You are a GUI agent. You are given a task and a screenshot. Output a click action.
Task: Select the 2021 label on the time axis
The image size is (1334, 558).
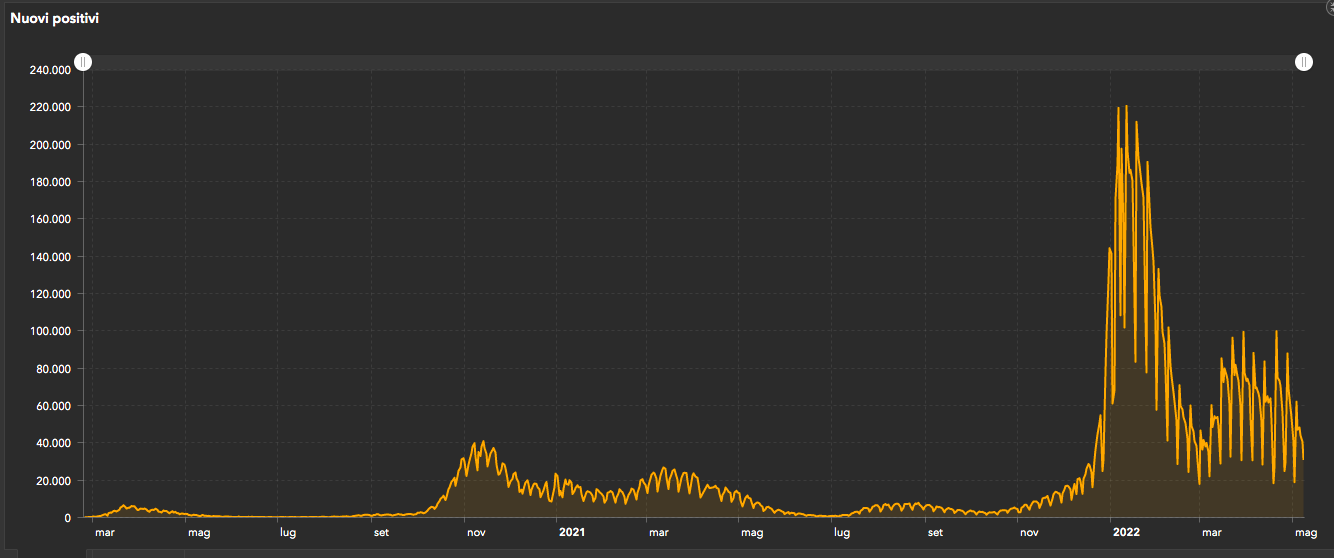[571, 533]
